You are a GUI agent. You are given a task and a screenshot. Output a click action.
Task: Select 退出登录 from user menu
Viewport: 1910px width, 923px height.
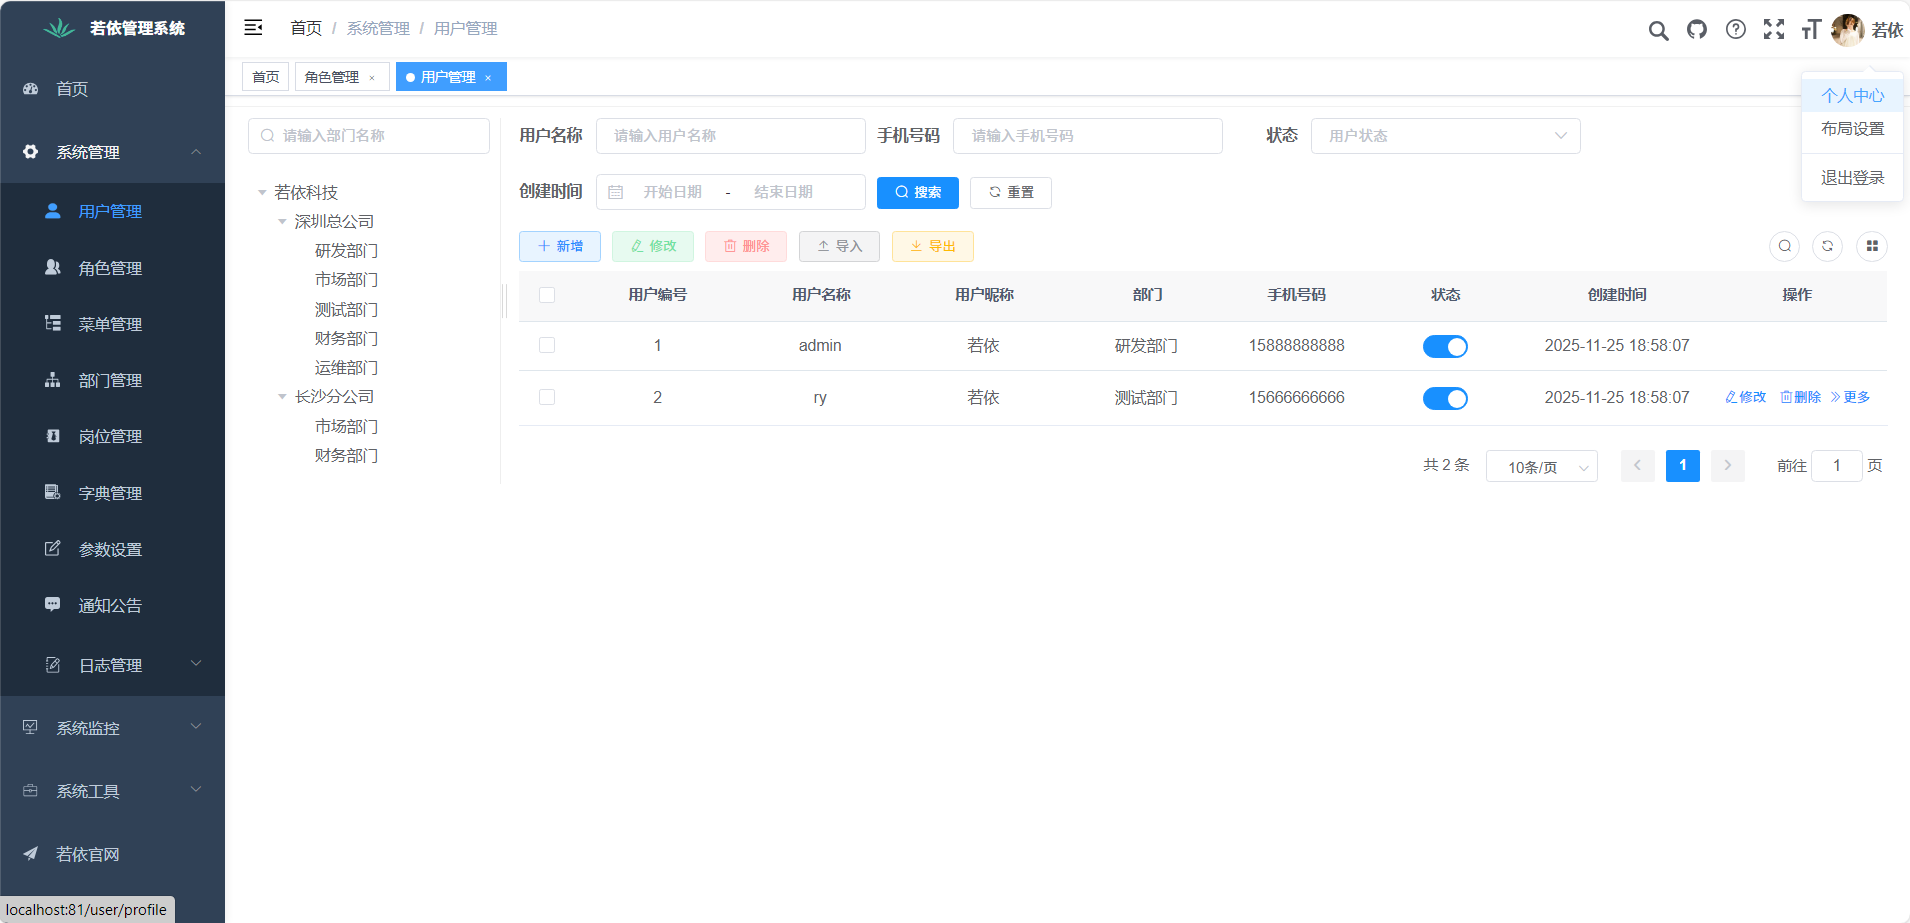1852,177
